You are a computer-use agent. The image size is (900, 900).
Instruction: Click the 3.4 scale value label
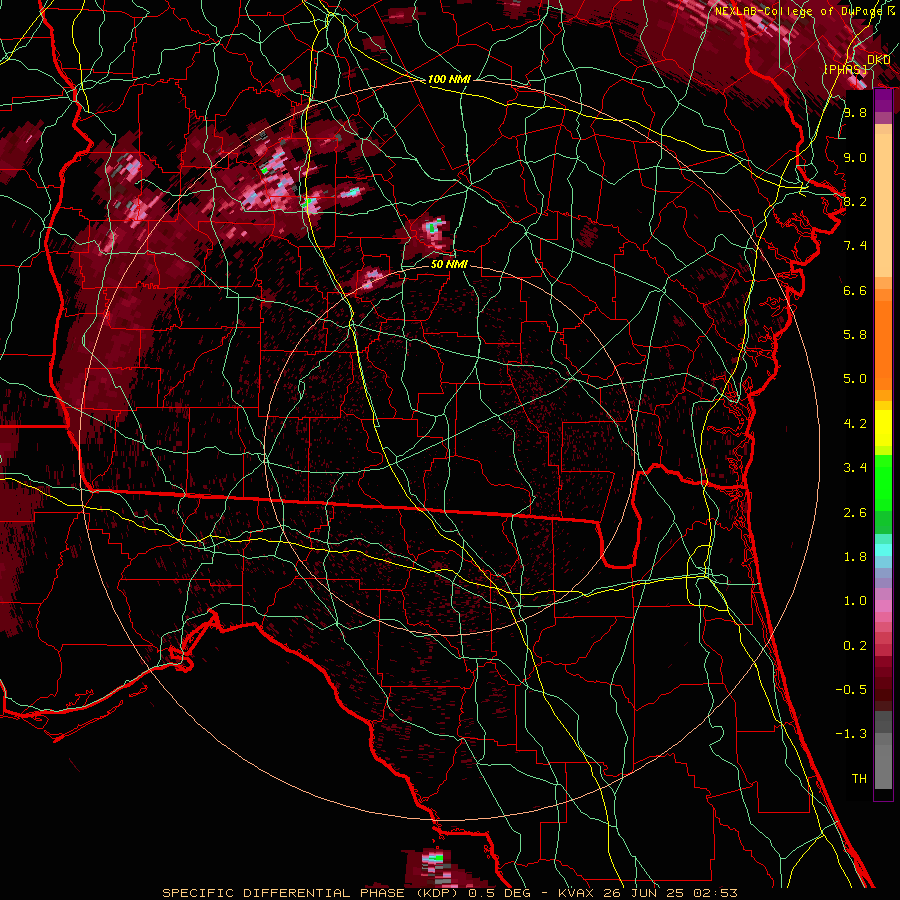[855, 468]
